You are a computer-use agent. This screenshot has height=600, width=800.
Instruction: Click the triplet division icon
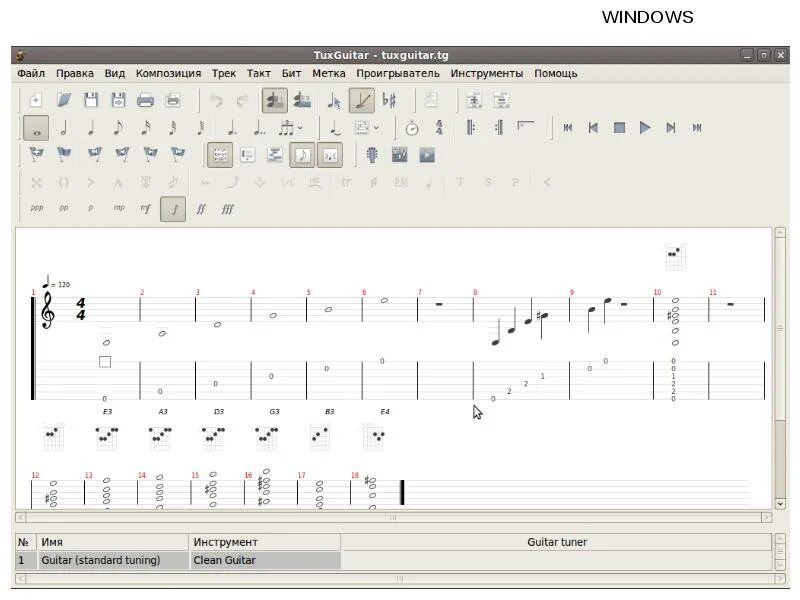286,128
